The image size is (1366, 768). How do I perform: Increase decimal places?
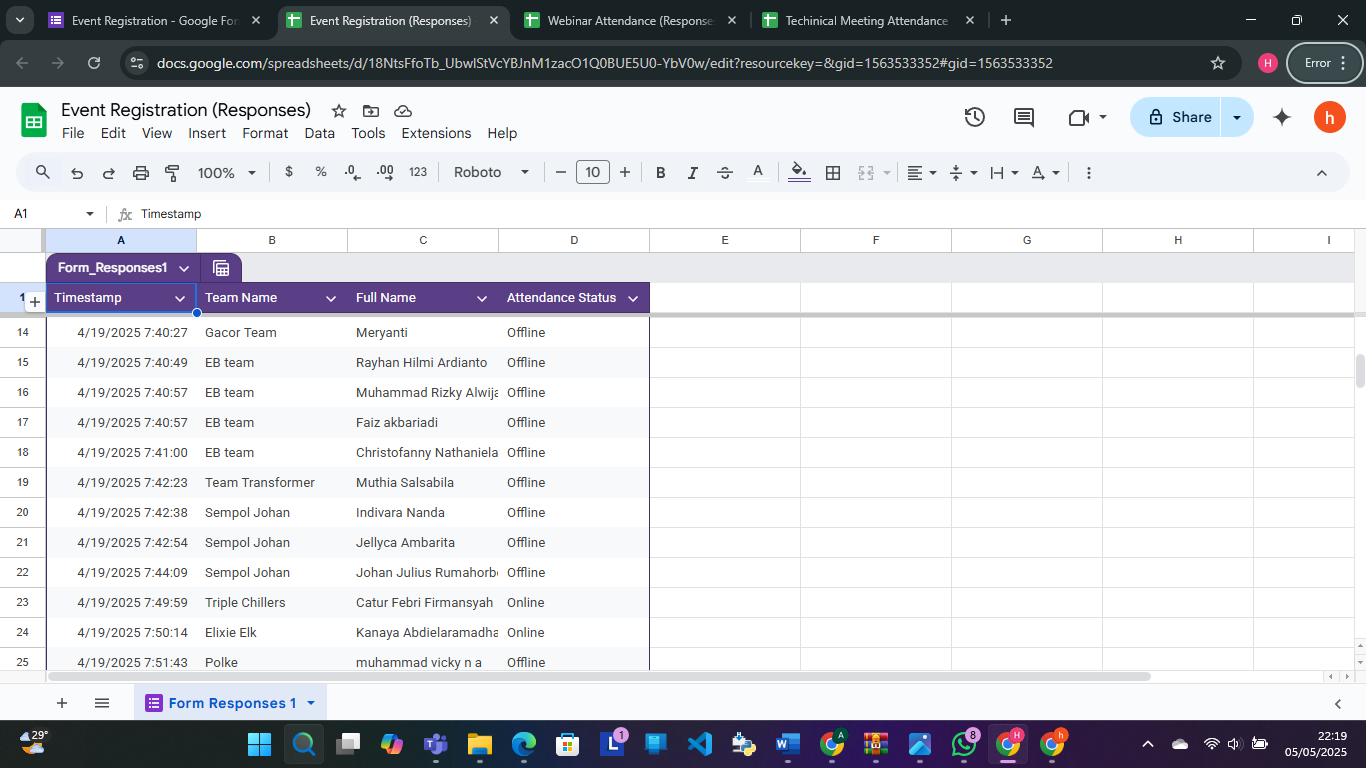(x=385, y=172)
